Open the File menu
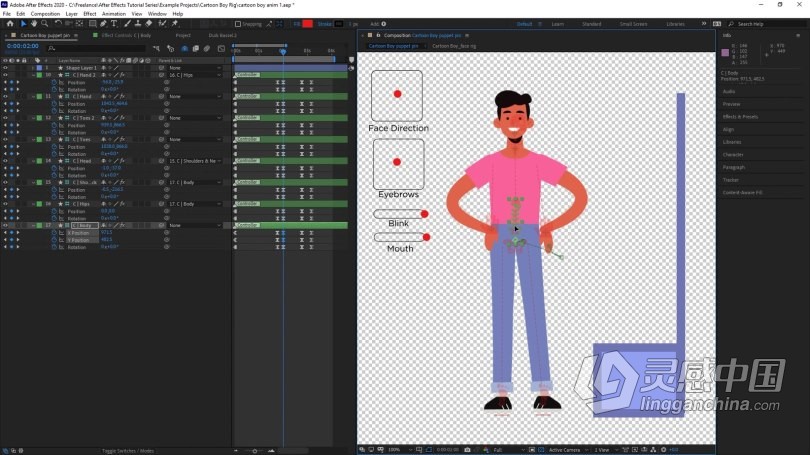Viewport: 810px width, 455px height. [x=7, y=14]
